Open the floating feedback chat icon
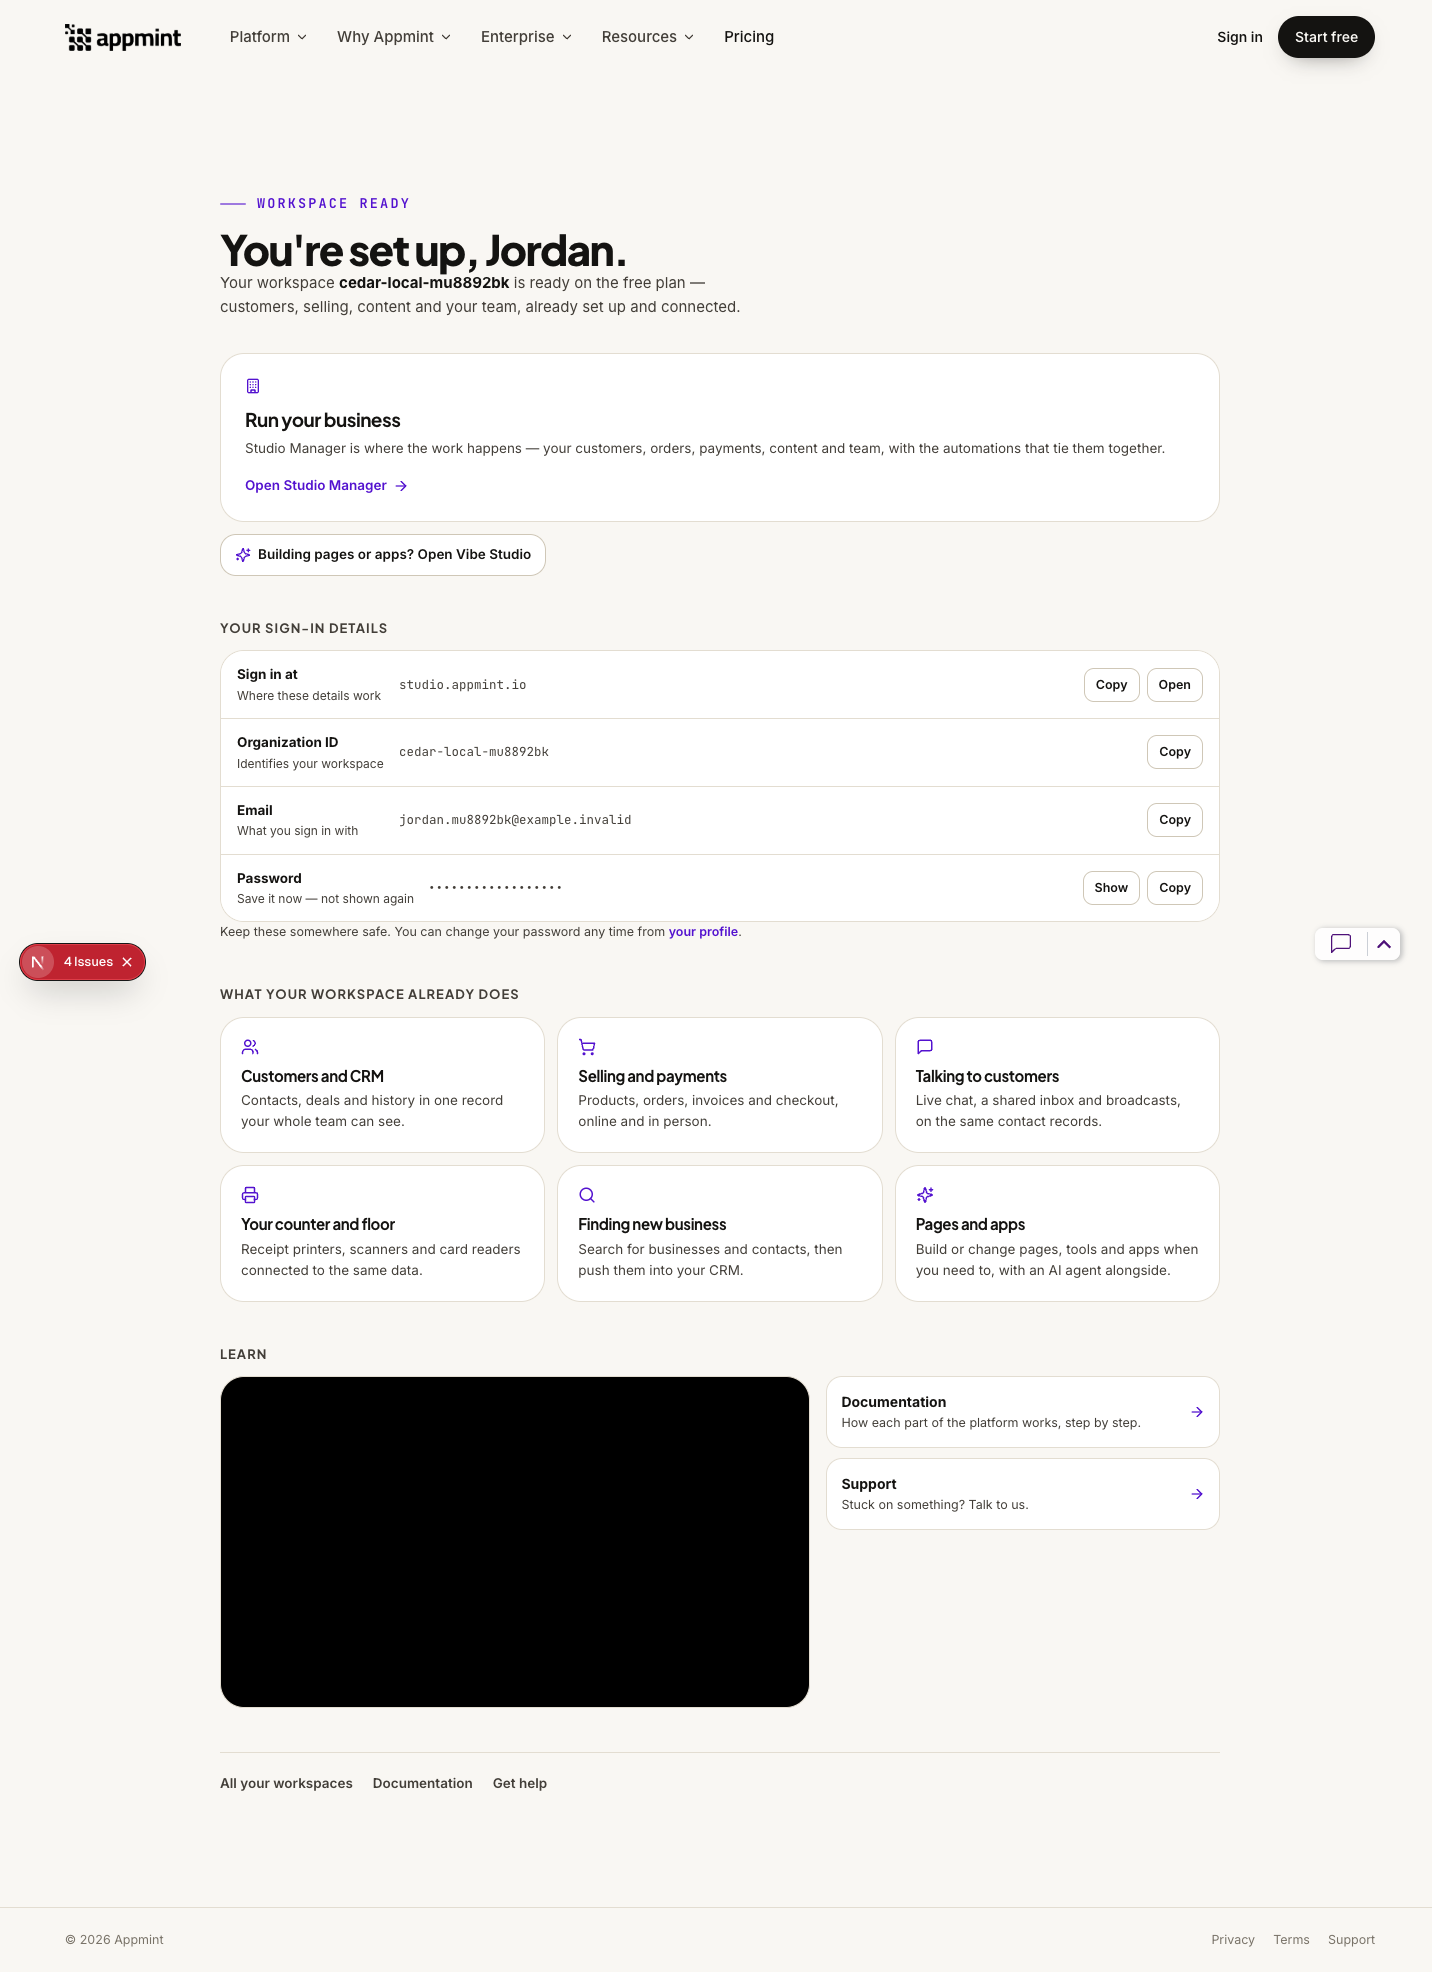The height and width of the screenshot is (1972, 1432). 1341,944
